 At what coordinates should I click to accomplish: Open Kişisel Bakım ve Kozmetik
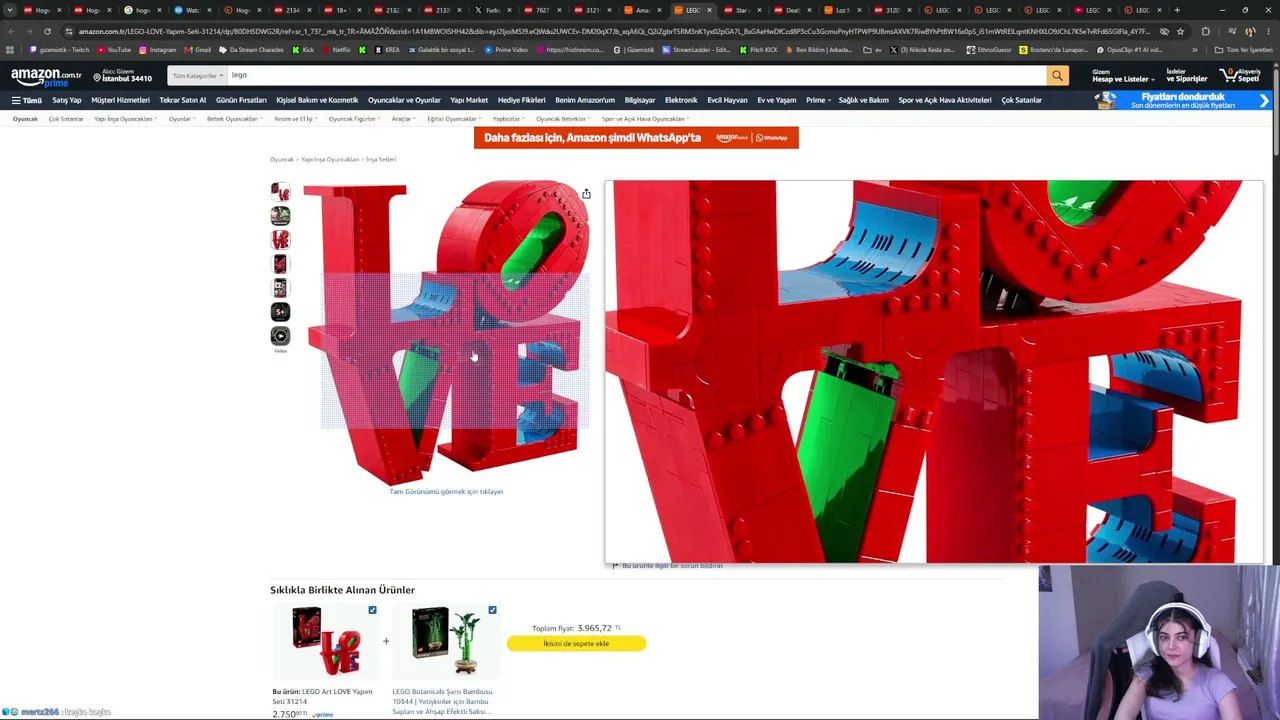click(x=317, y=100)
